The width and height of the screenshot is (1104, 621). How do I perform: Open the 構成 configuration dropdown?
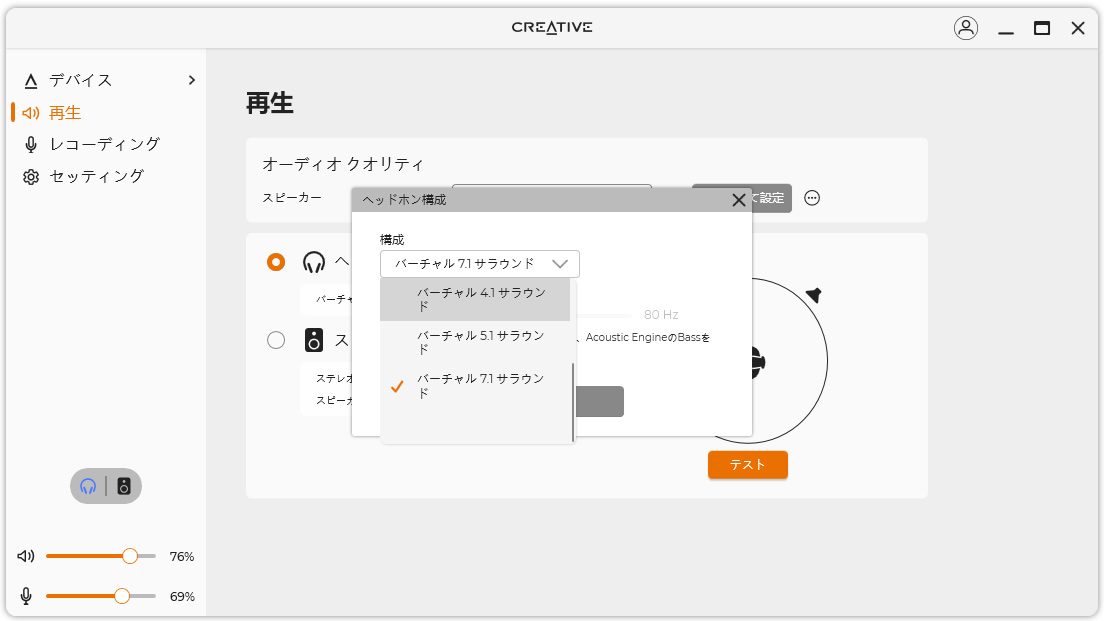click(x=479, y=264)
